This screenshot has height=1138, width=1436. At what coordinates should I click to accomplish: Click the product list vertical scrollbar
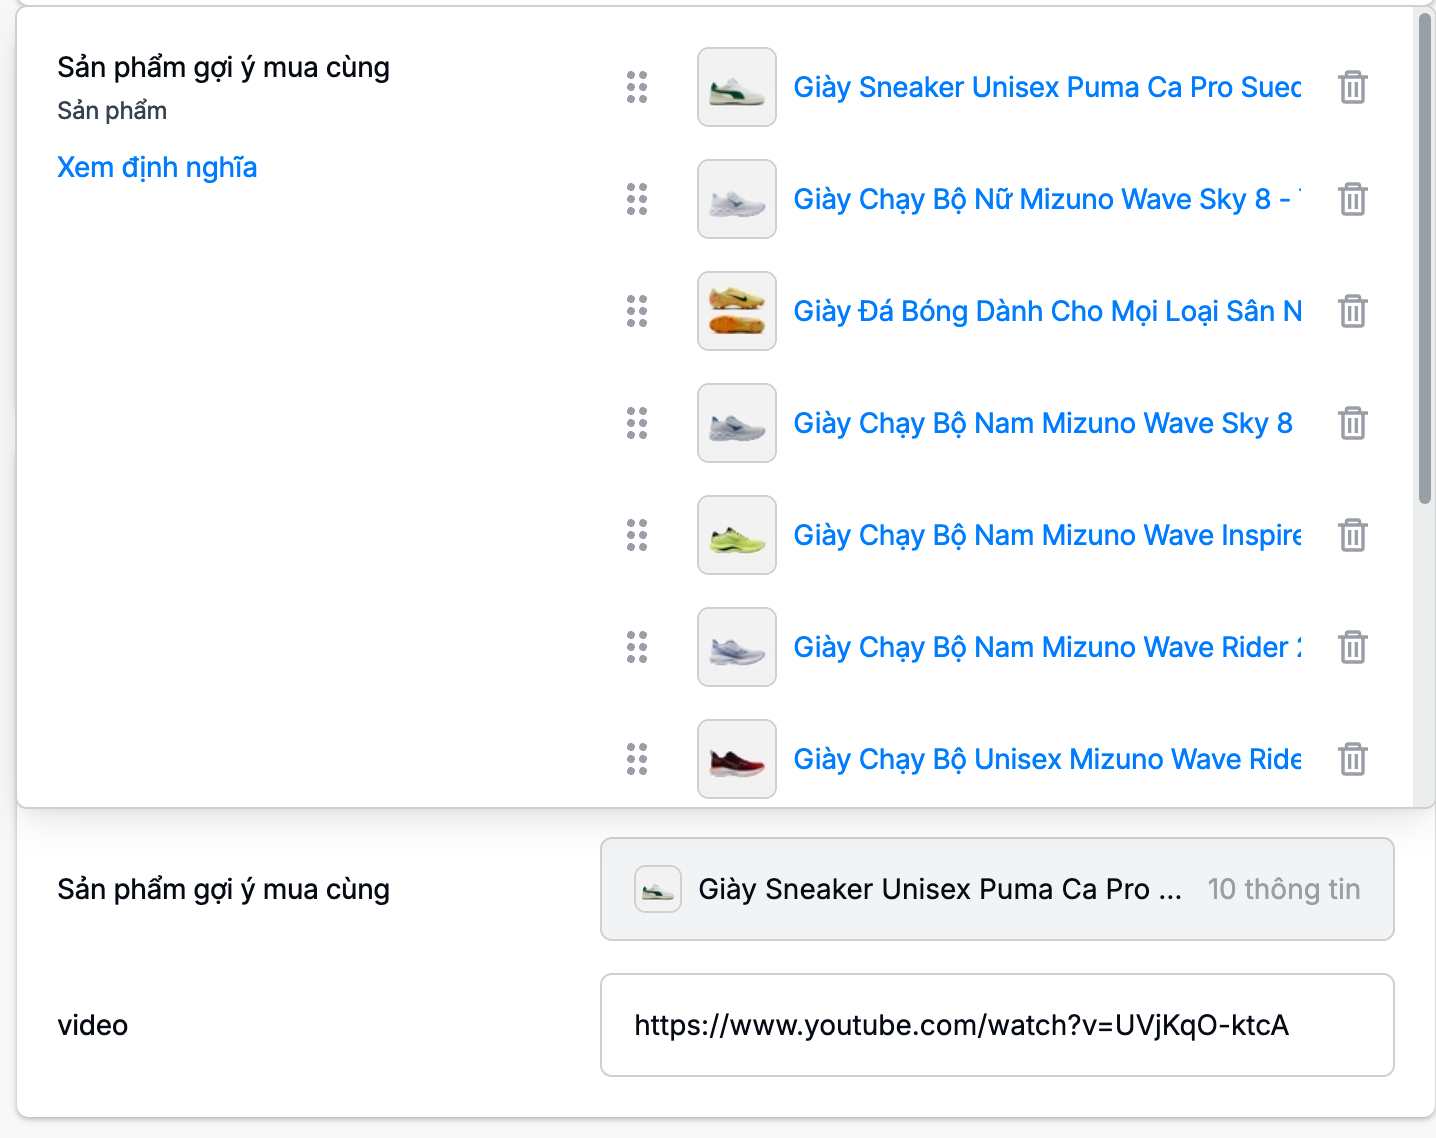point(1424,260)
